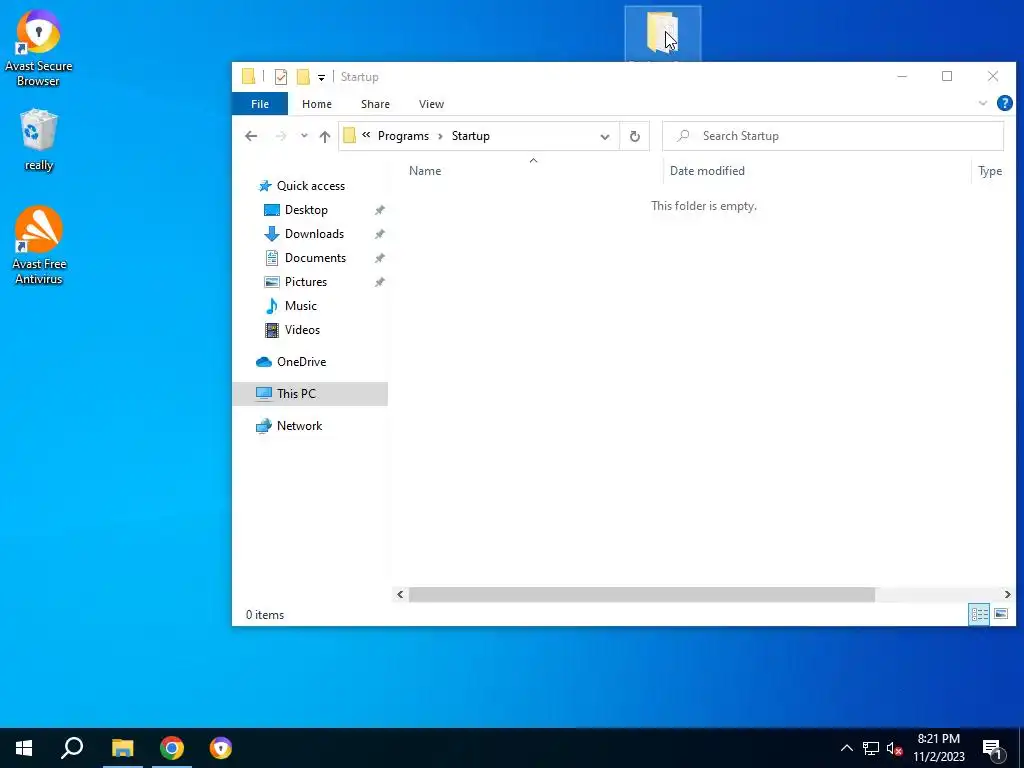Open the Windows Start menu

24,748
